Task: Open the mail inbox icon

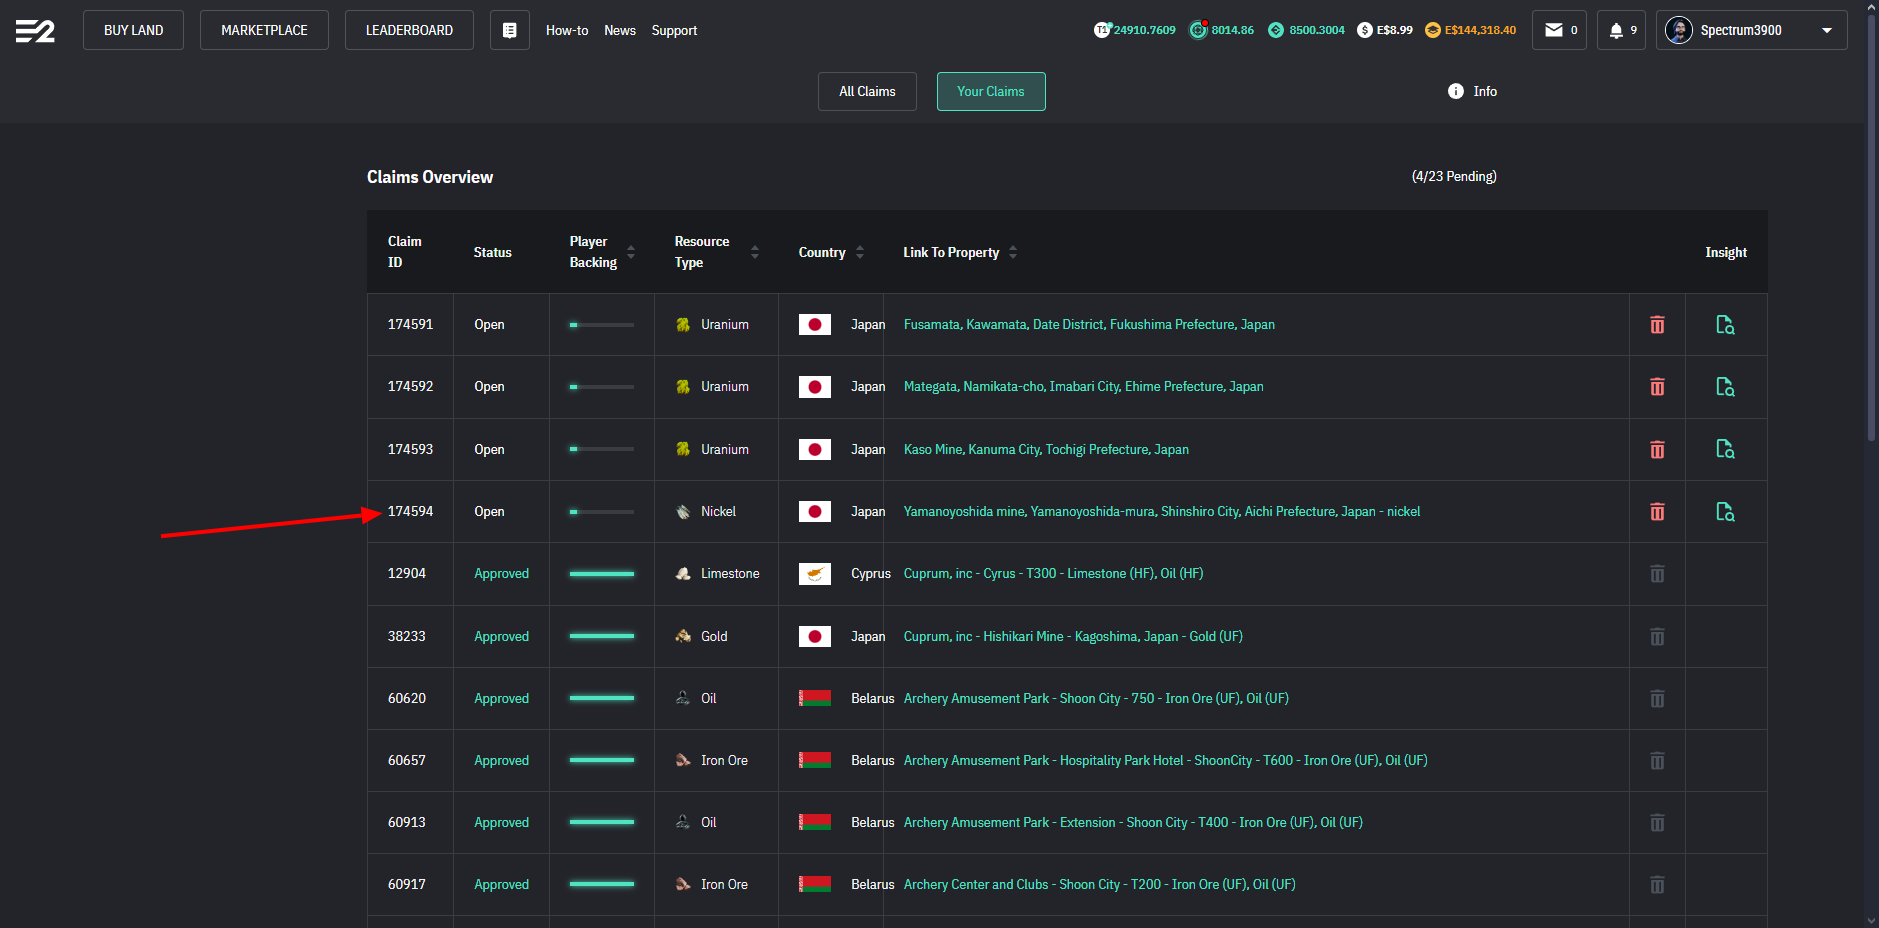Action: 1553,30
